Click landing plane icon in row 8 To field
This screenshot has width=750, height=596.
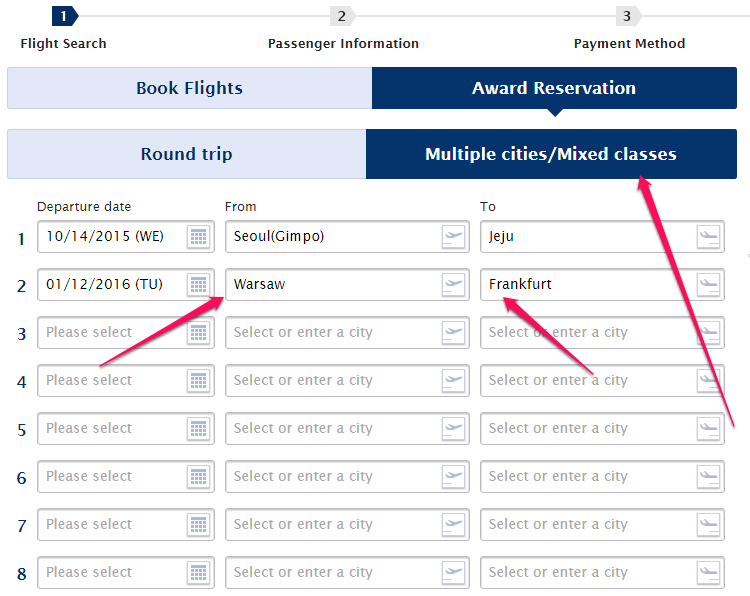point(708,573)
